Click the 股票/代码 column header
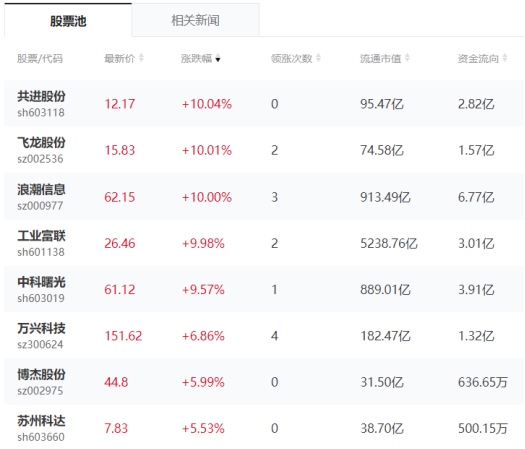 (40, 59)
